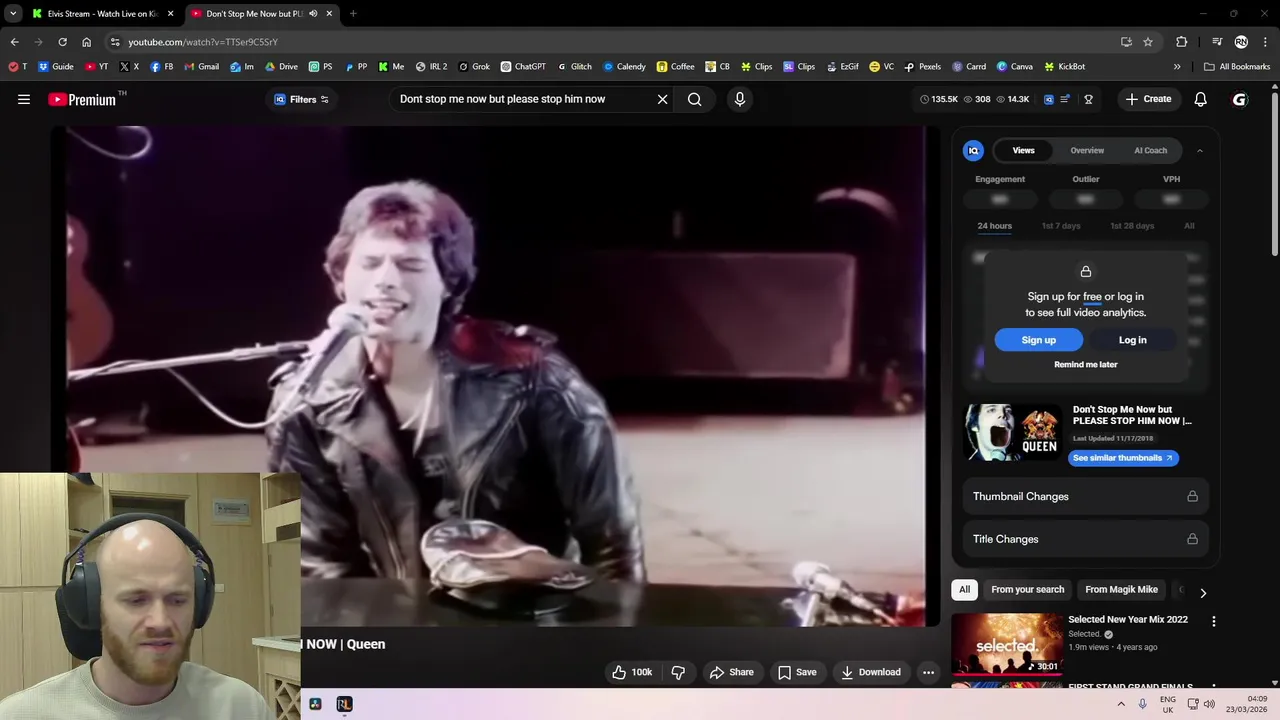
Task: Run search with the magnifier button
Action: click(694, 99)
